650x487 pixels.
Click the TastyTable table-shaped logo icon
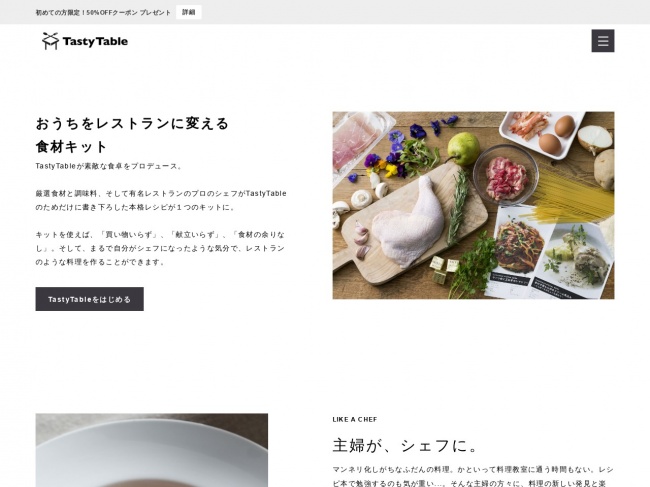(51, 41)
